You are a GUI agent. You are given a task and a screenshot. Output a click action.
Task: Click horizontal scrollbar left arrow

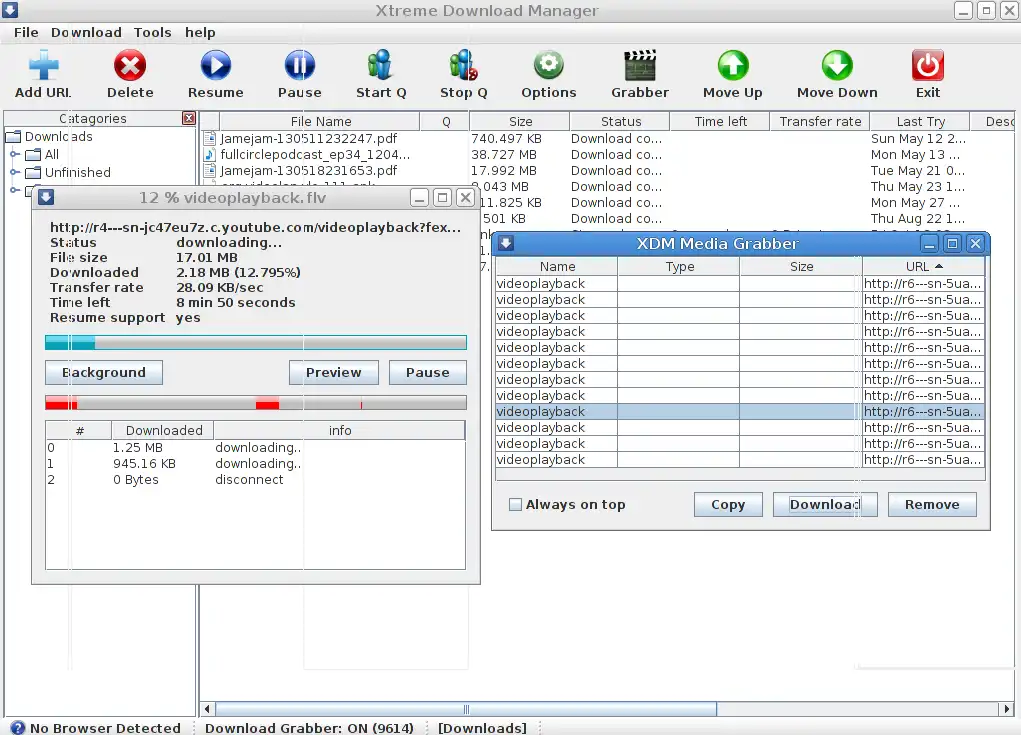pos(207,709)
